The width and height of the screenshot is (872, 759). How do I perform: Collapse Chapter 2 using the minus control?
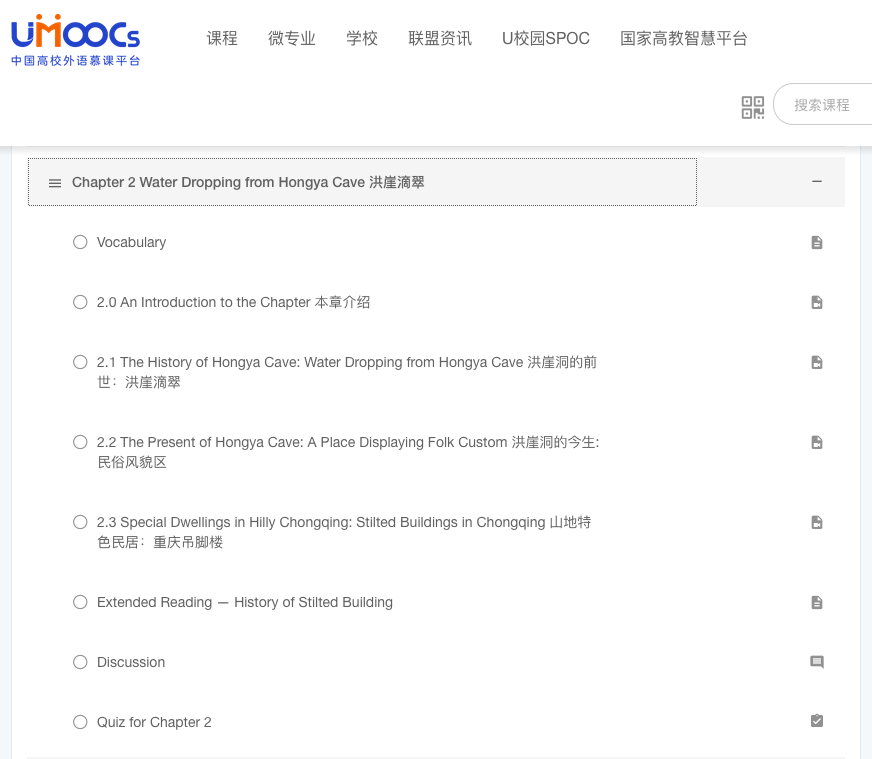(x=817, y=182)
